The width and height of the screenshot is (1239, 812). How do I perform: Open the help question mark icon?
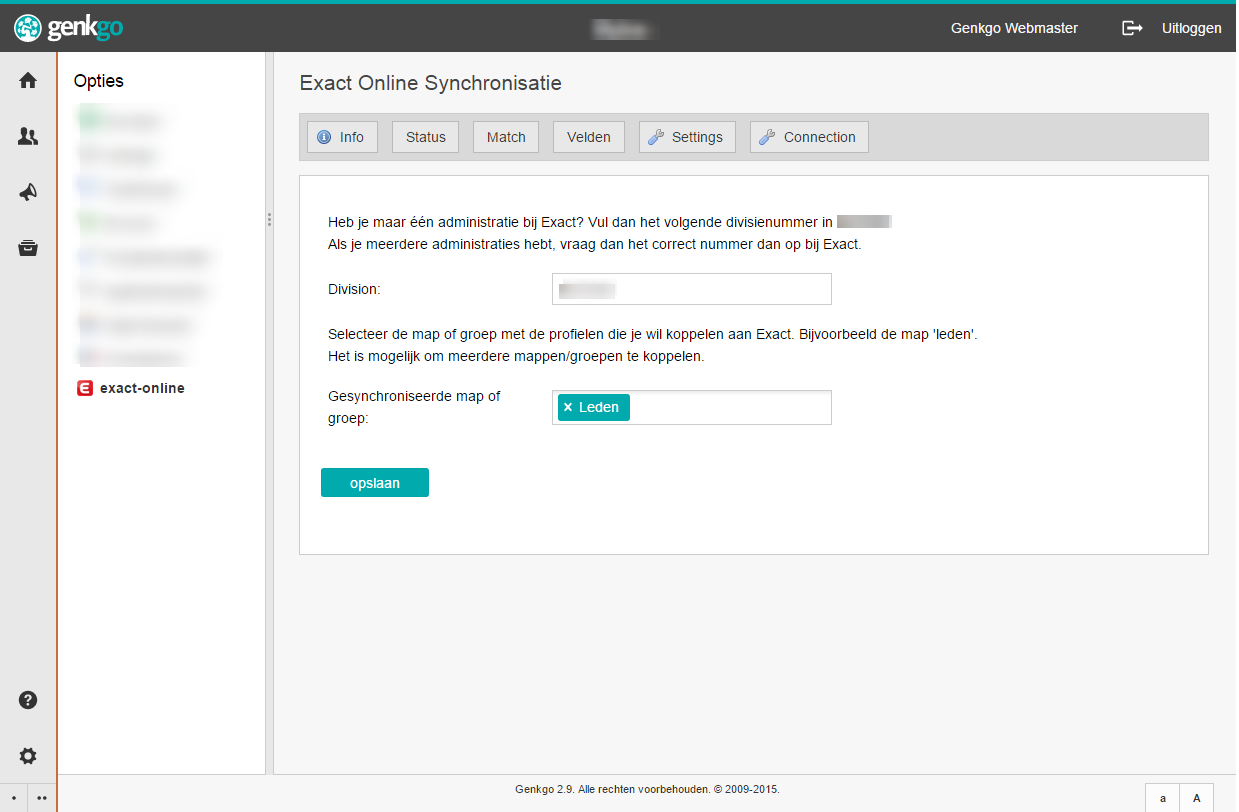tap(28, 700)
